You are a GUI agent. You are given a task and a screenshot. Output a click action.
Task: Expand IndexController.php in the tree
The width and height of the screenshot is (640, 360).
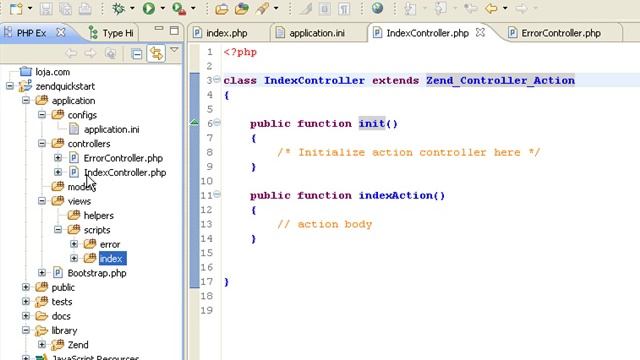pyautogui.click(x=58, y=172)
